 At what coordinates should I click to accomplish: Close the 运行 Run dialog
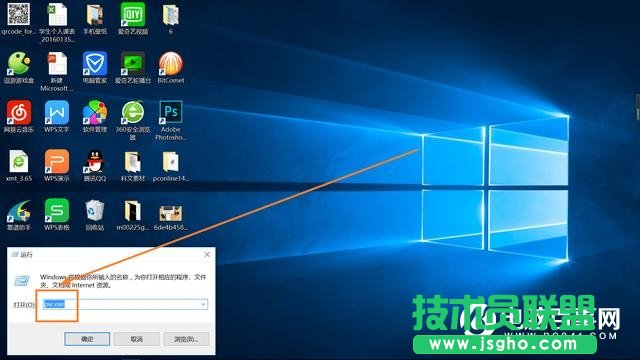[x=207, y=254]
